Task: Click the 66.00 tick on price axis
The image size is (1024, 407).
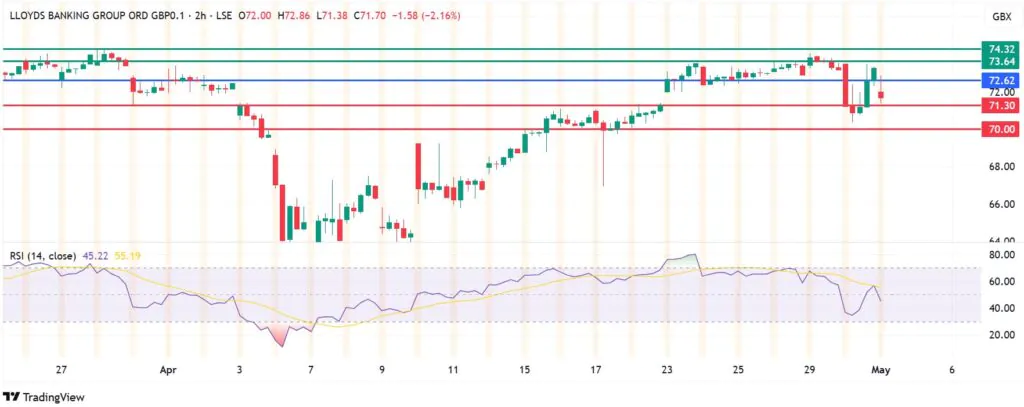Action: pos(1000,204)
